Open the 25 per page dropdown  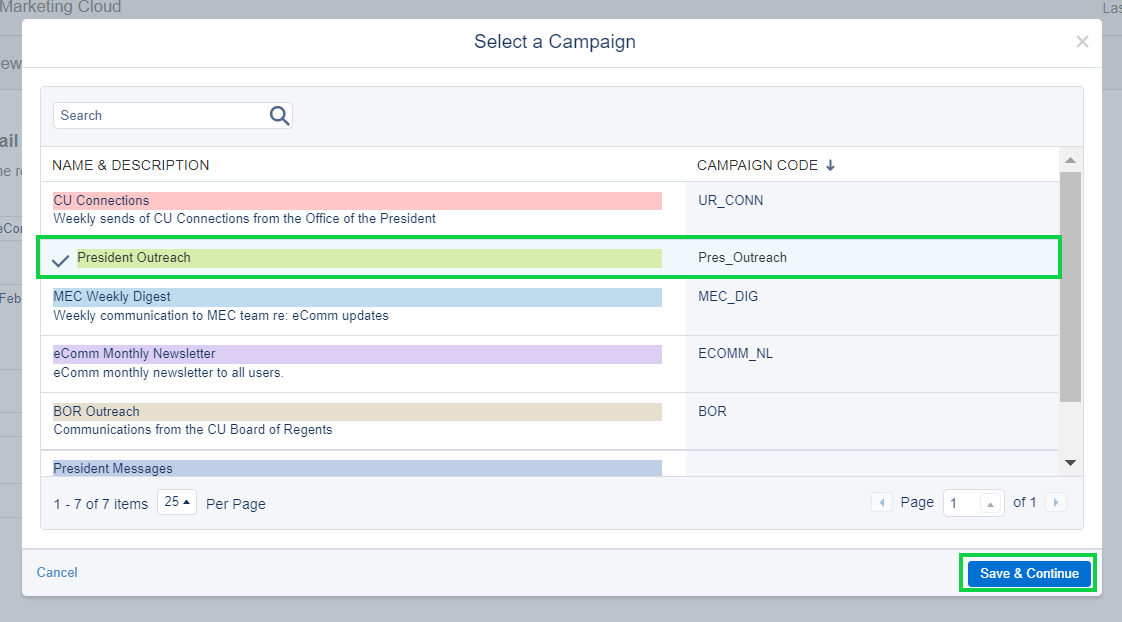[177, 502]
